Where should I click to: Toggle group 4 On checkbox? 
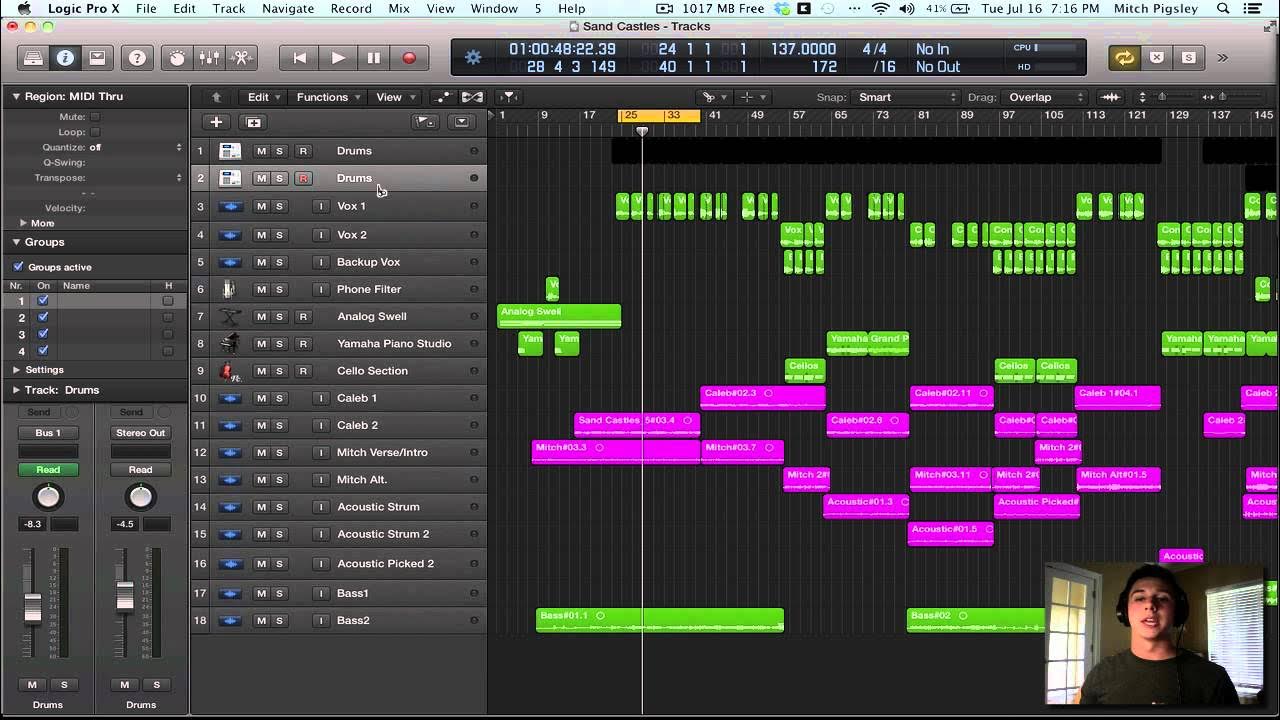pyautogui.click(x=43, y=351)
